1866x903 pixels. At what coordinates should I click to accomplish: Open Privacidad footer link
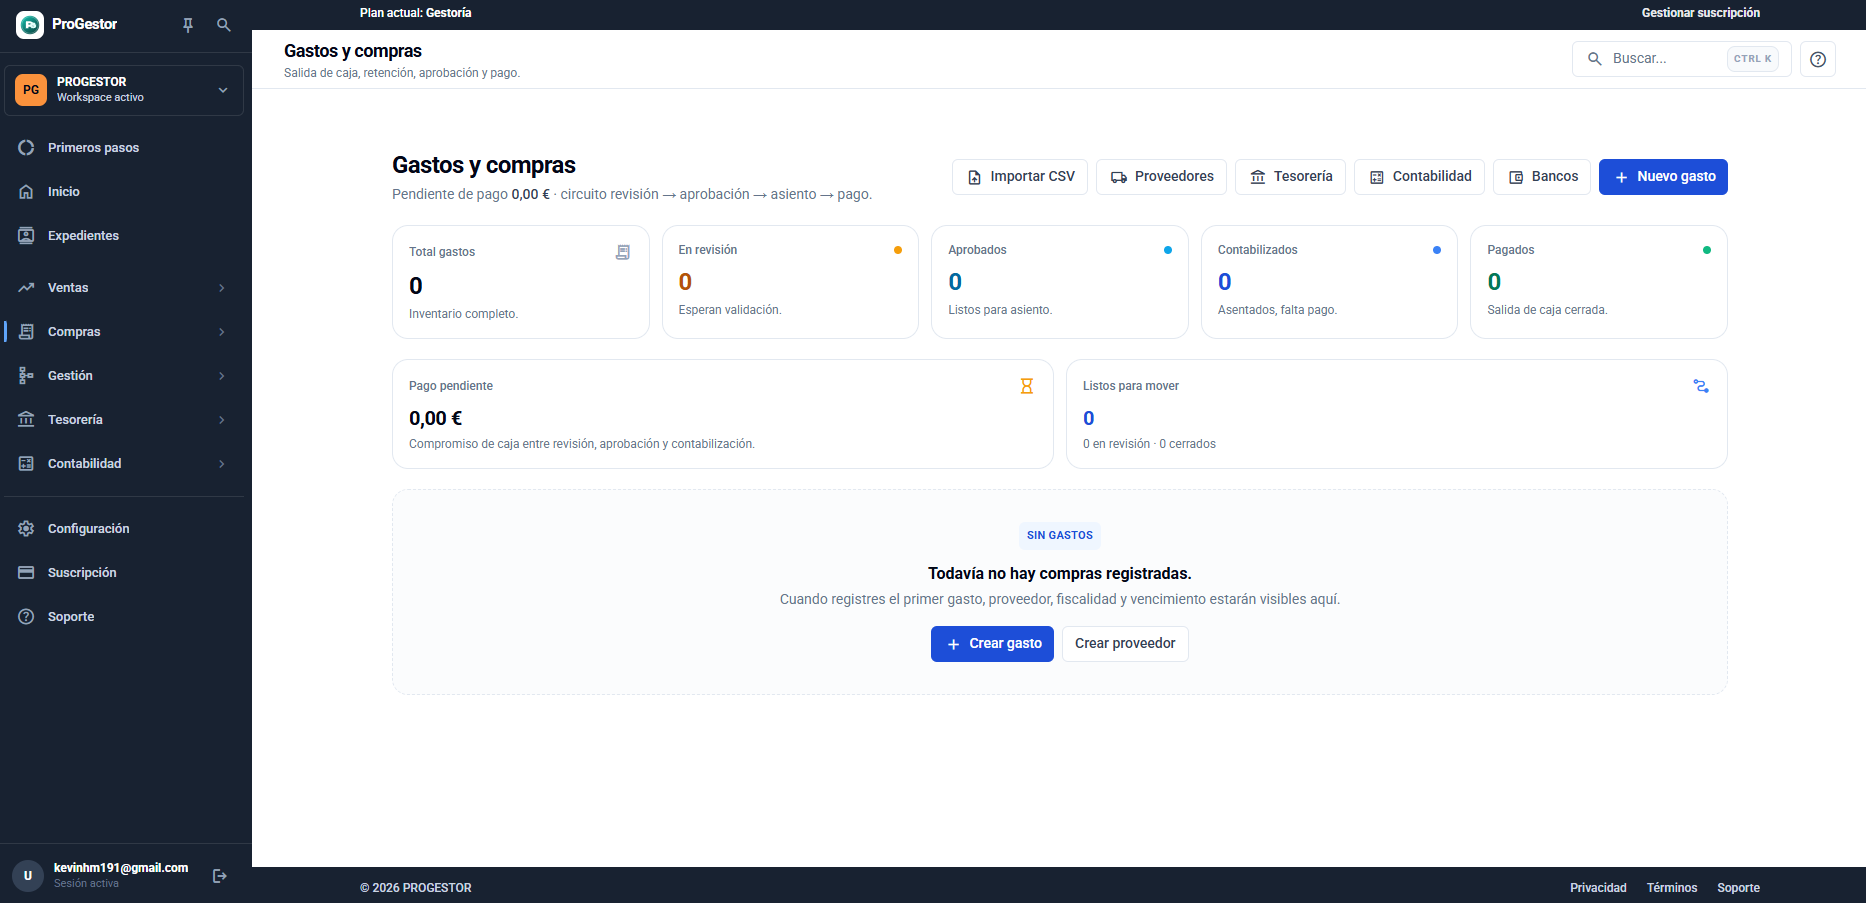1598,888
